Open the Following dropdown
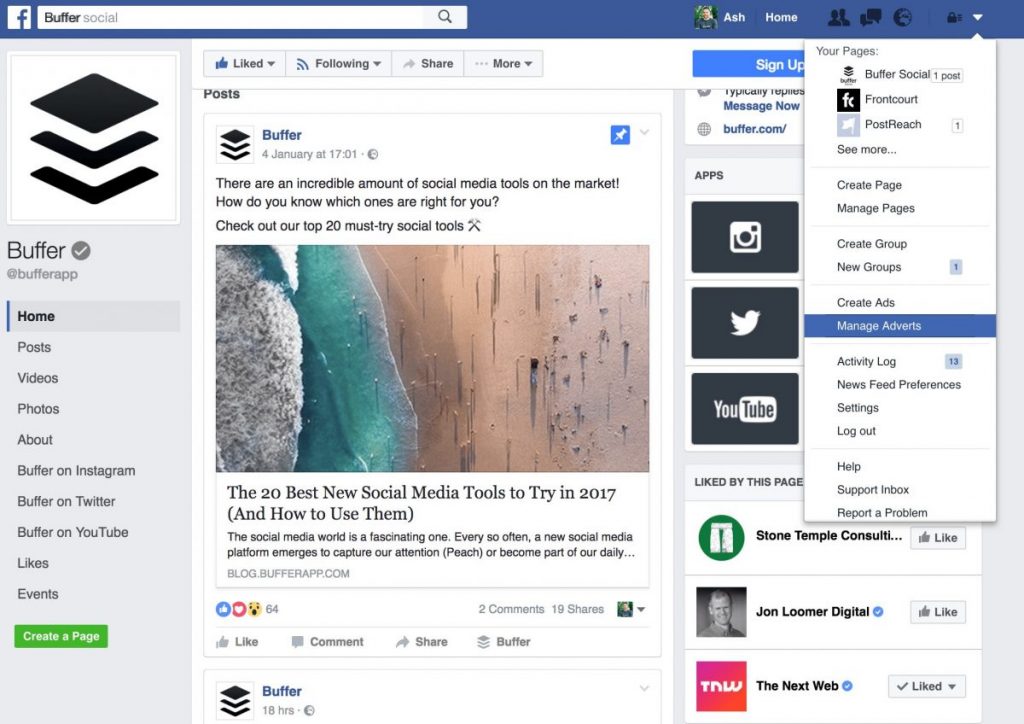 (338, 63)
